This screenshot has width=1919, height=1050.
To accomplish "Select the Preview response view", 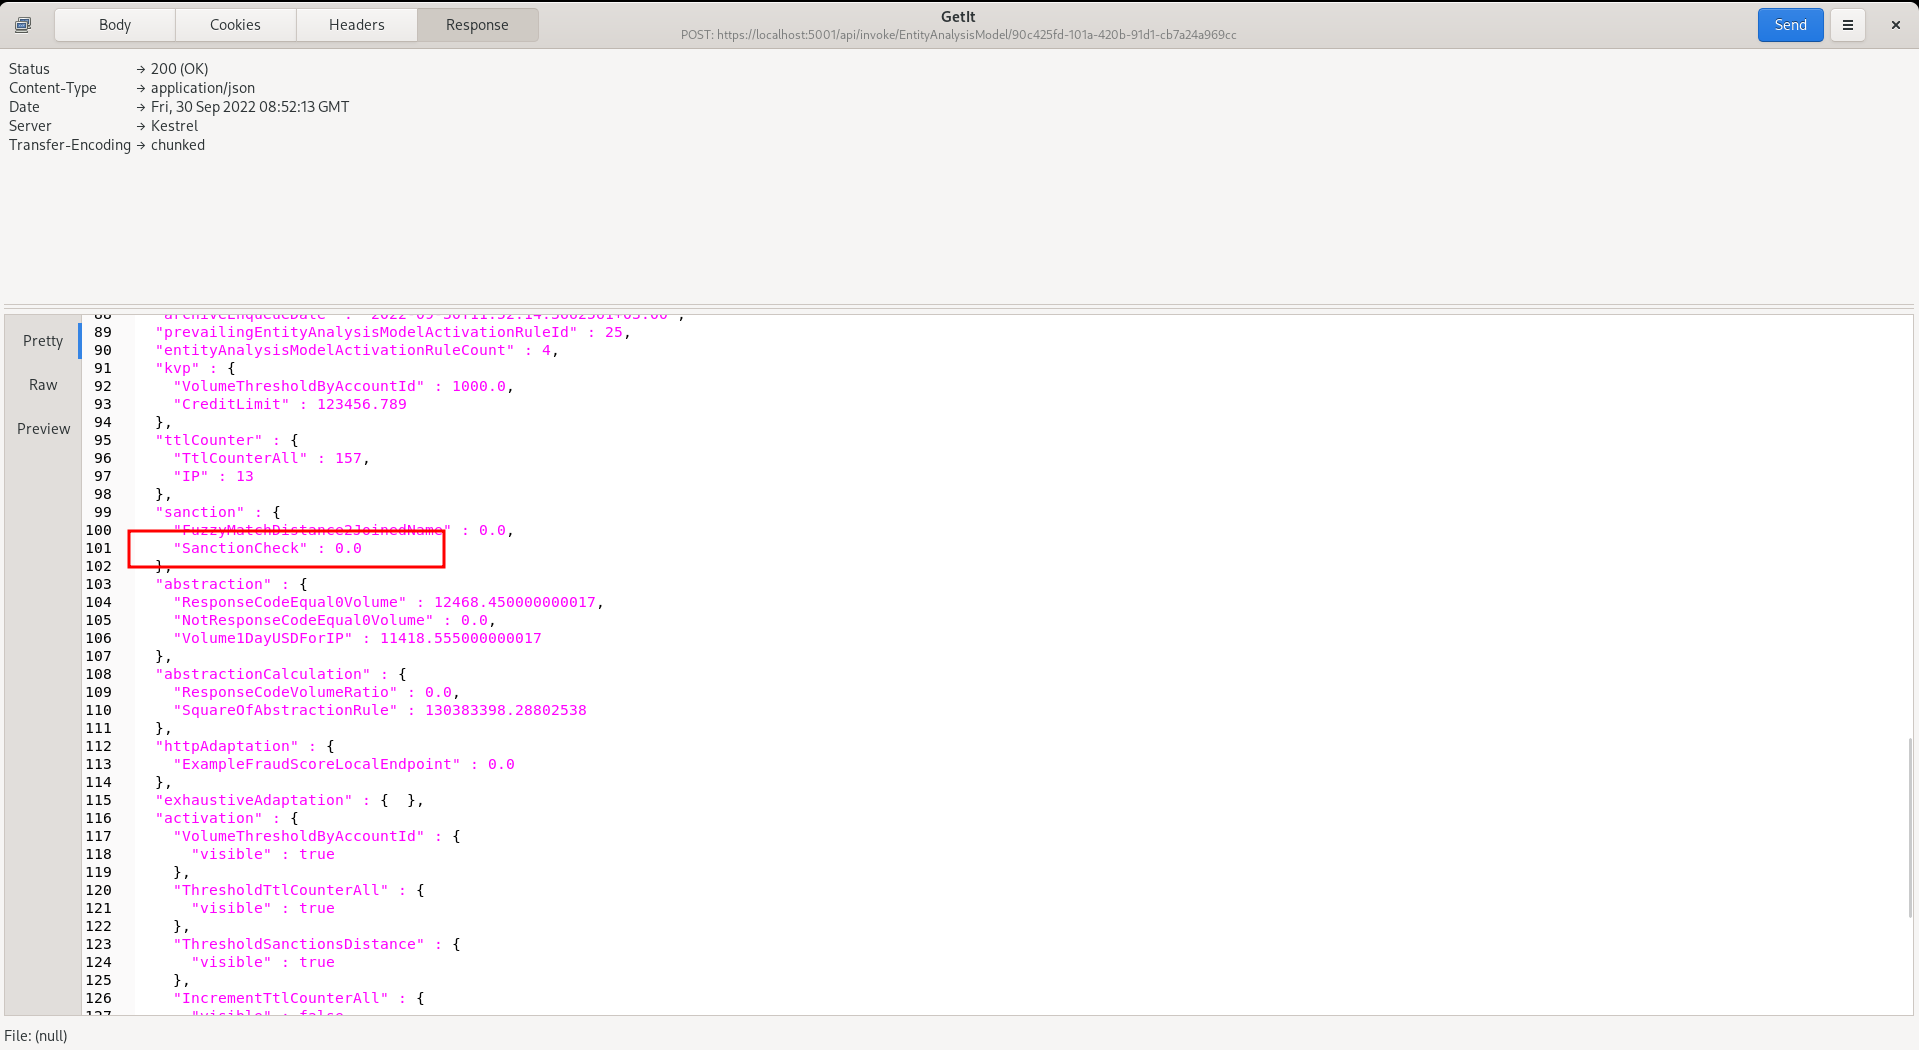I will click(43, 429).
